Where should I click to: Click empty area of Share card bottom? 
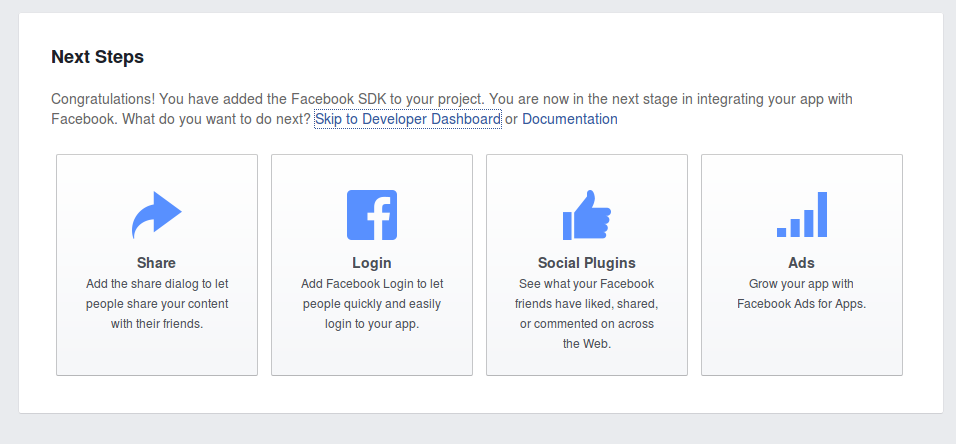click(157, 354)
